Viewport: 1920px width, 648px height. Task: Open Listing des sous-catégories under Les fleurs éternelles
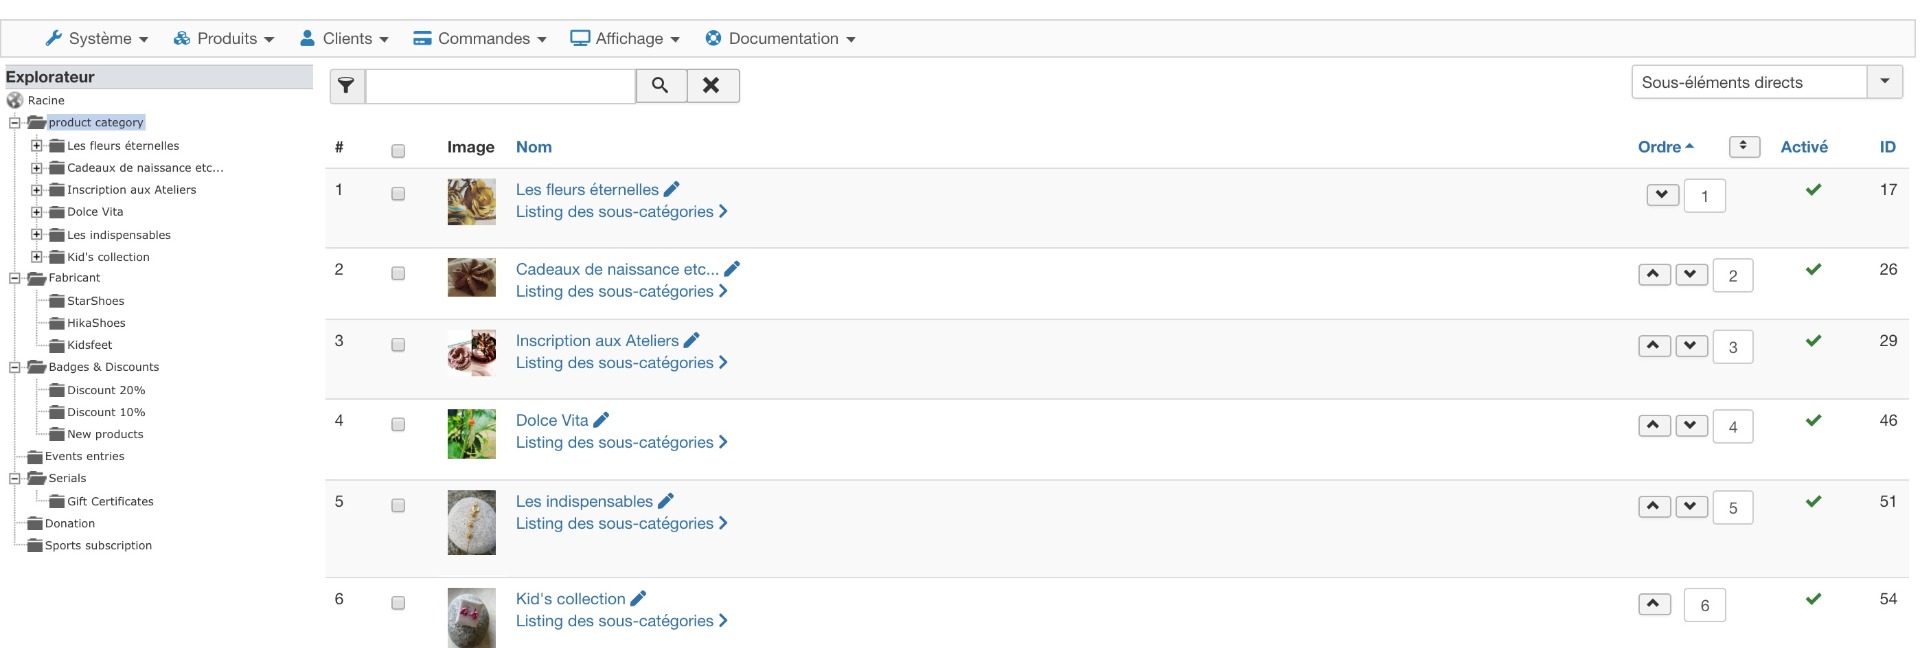[x=621, y=212]
